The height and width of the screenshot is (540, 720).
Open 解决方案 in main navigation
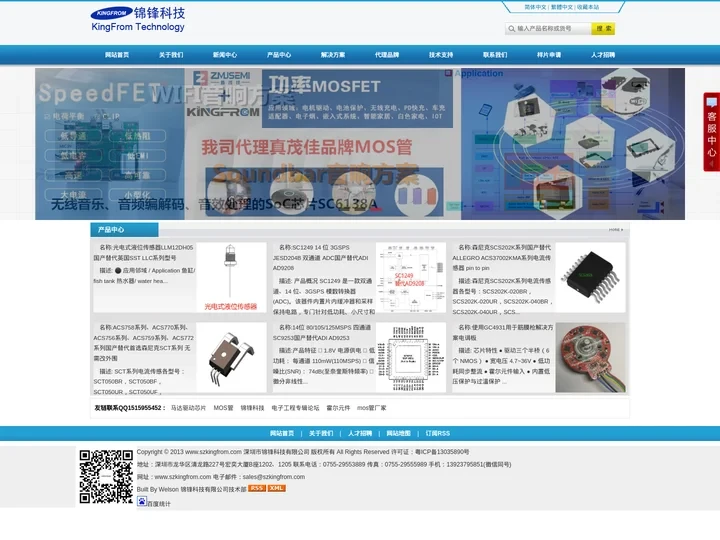pos(333,55)
